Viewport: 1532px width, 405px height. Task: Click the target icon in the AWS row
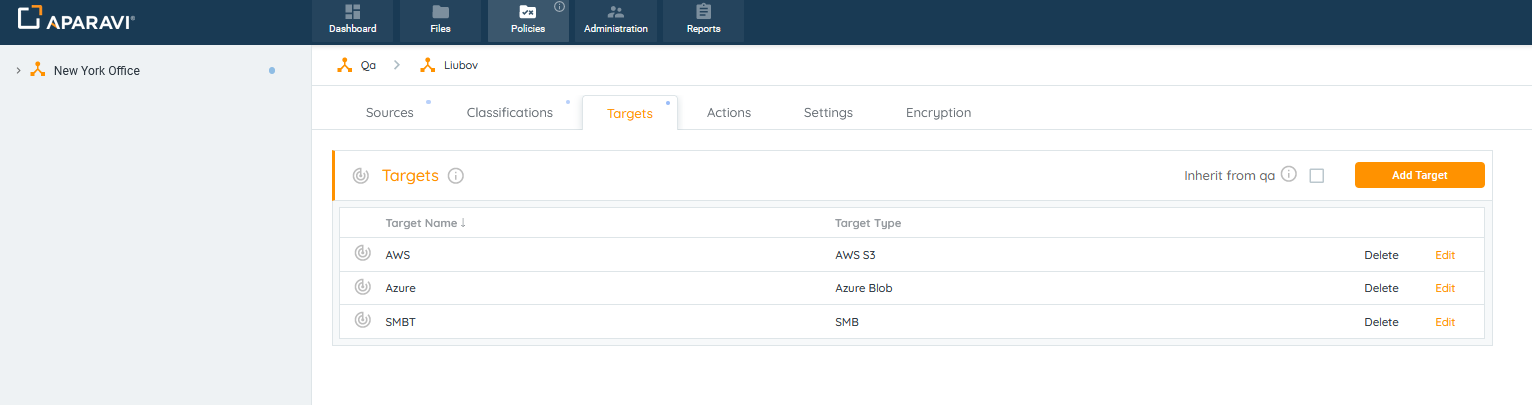pos(362,254)
